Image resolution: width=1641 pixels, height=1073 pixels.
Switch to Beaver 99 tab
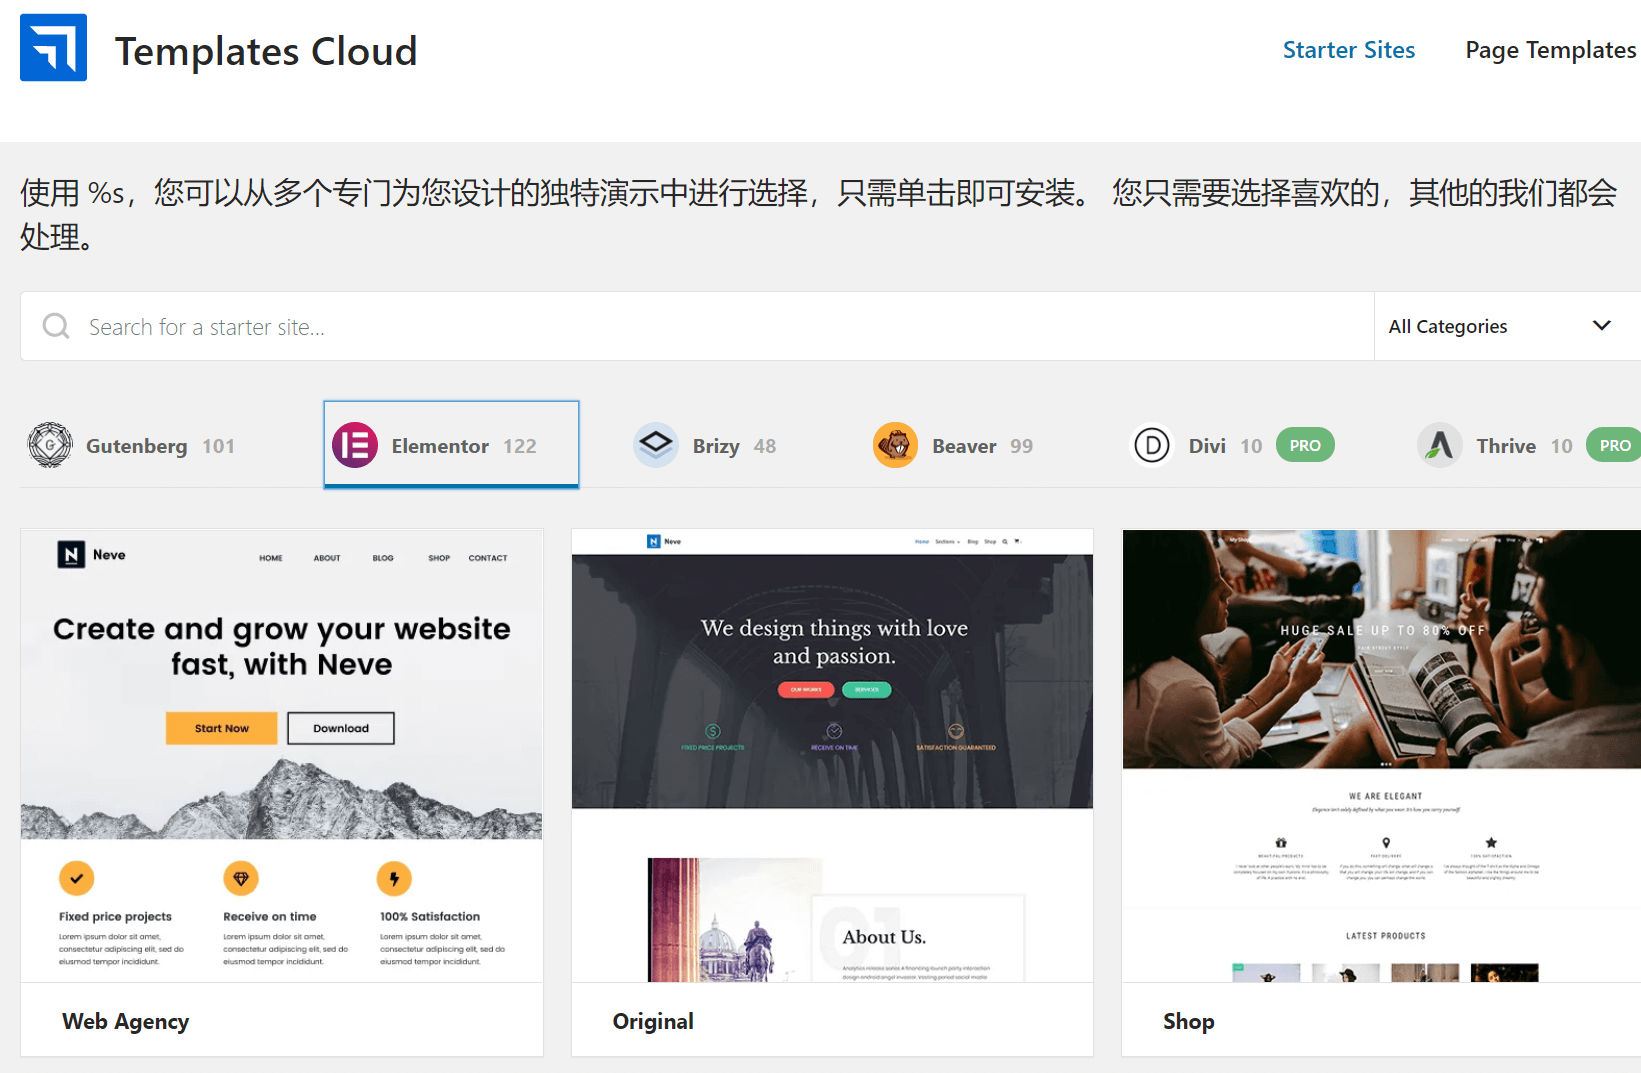click(x=954, y=446)
